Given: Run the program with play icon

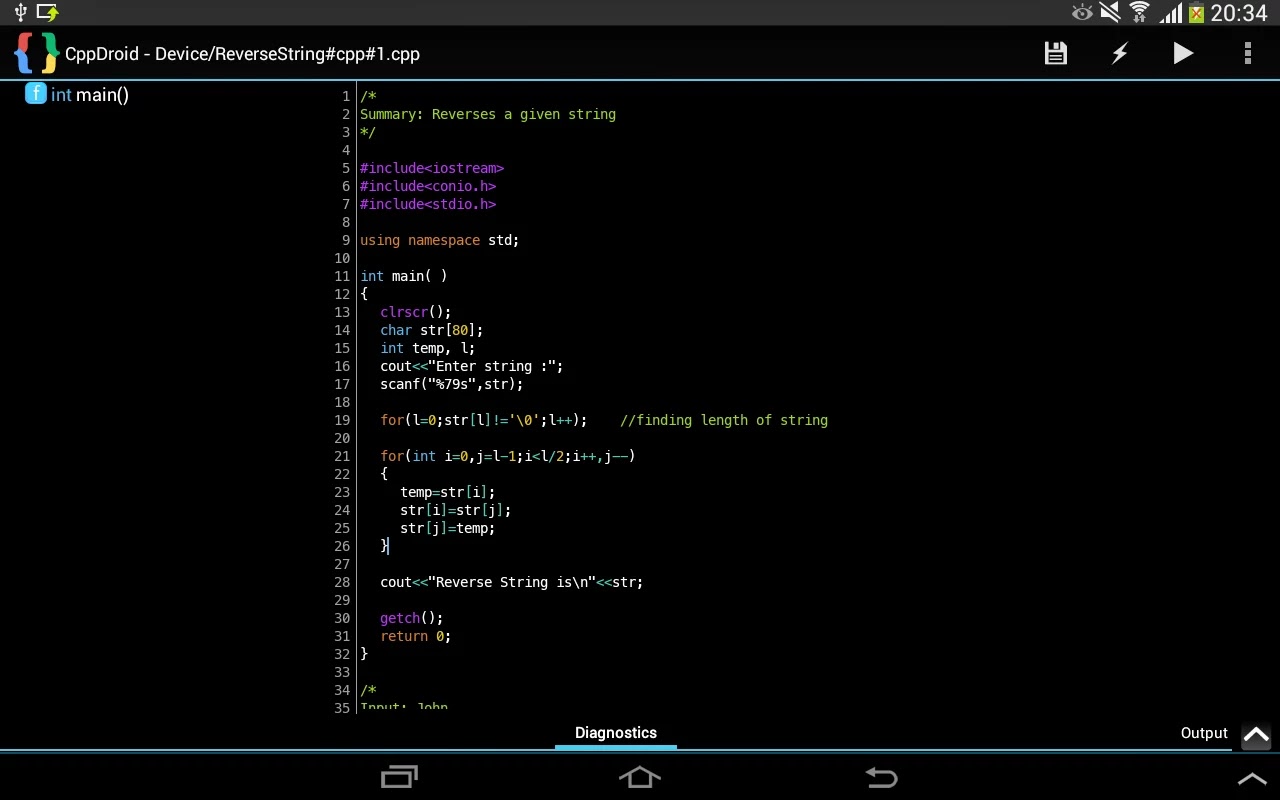Looking at the screenshot, I should tap(1183, 53).
